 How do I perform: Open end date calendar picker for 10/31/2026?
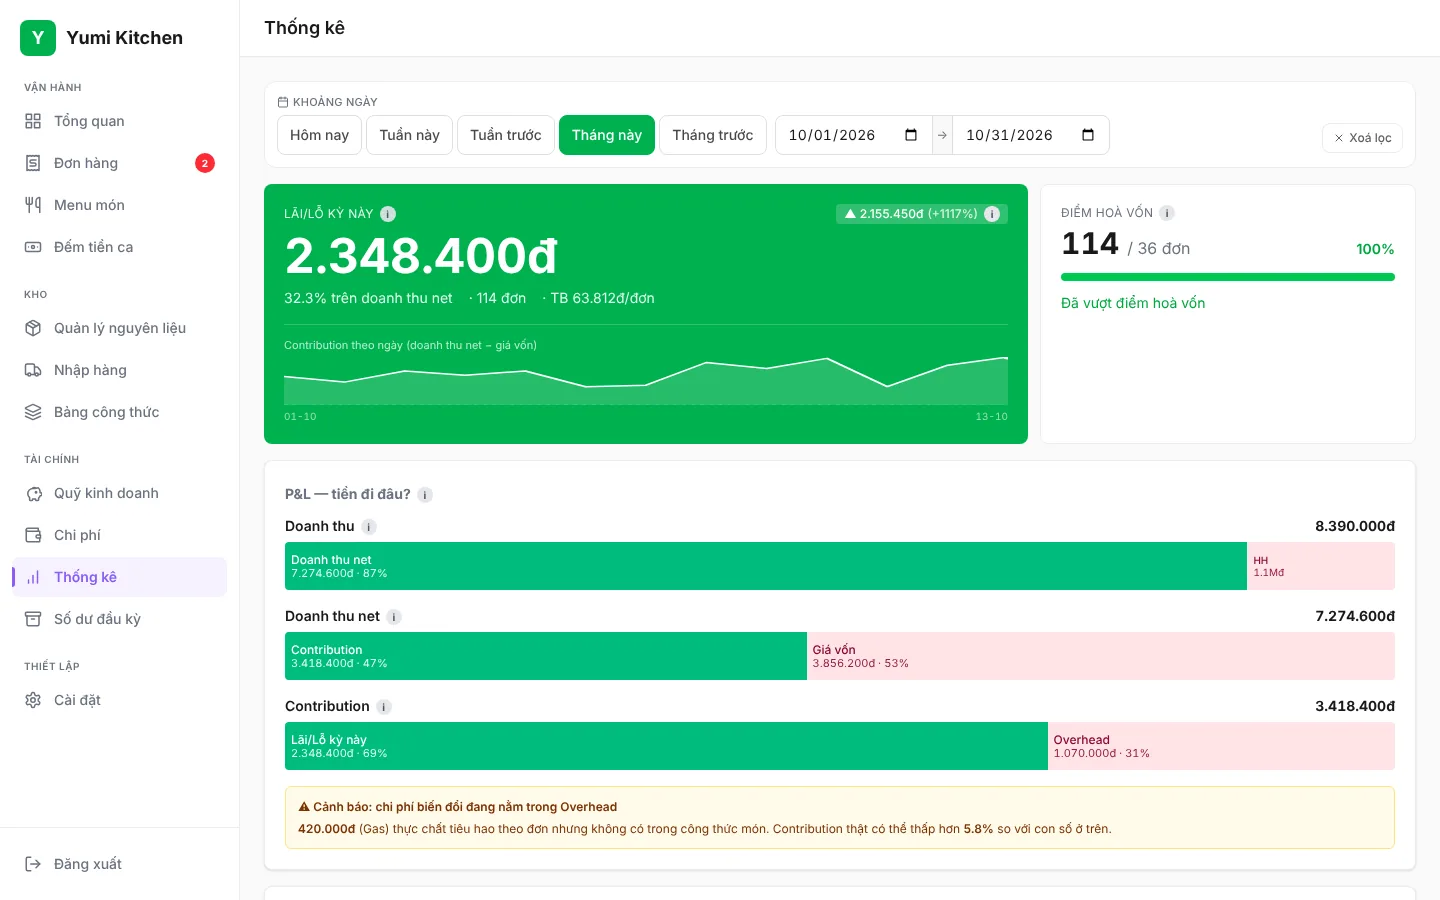(x=1088, y=135)
